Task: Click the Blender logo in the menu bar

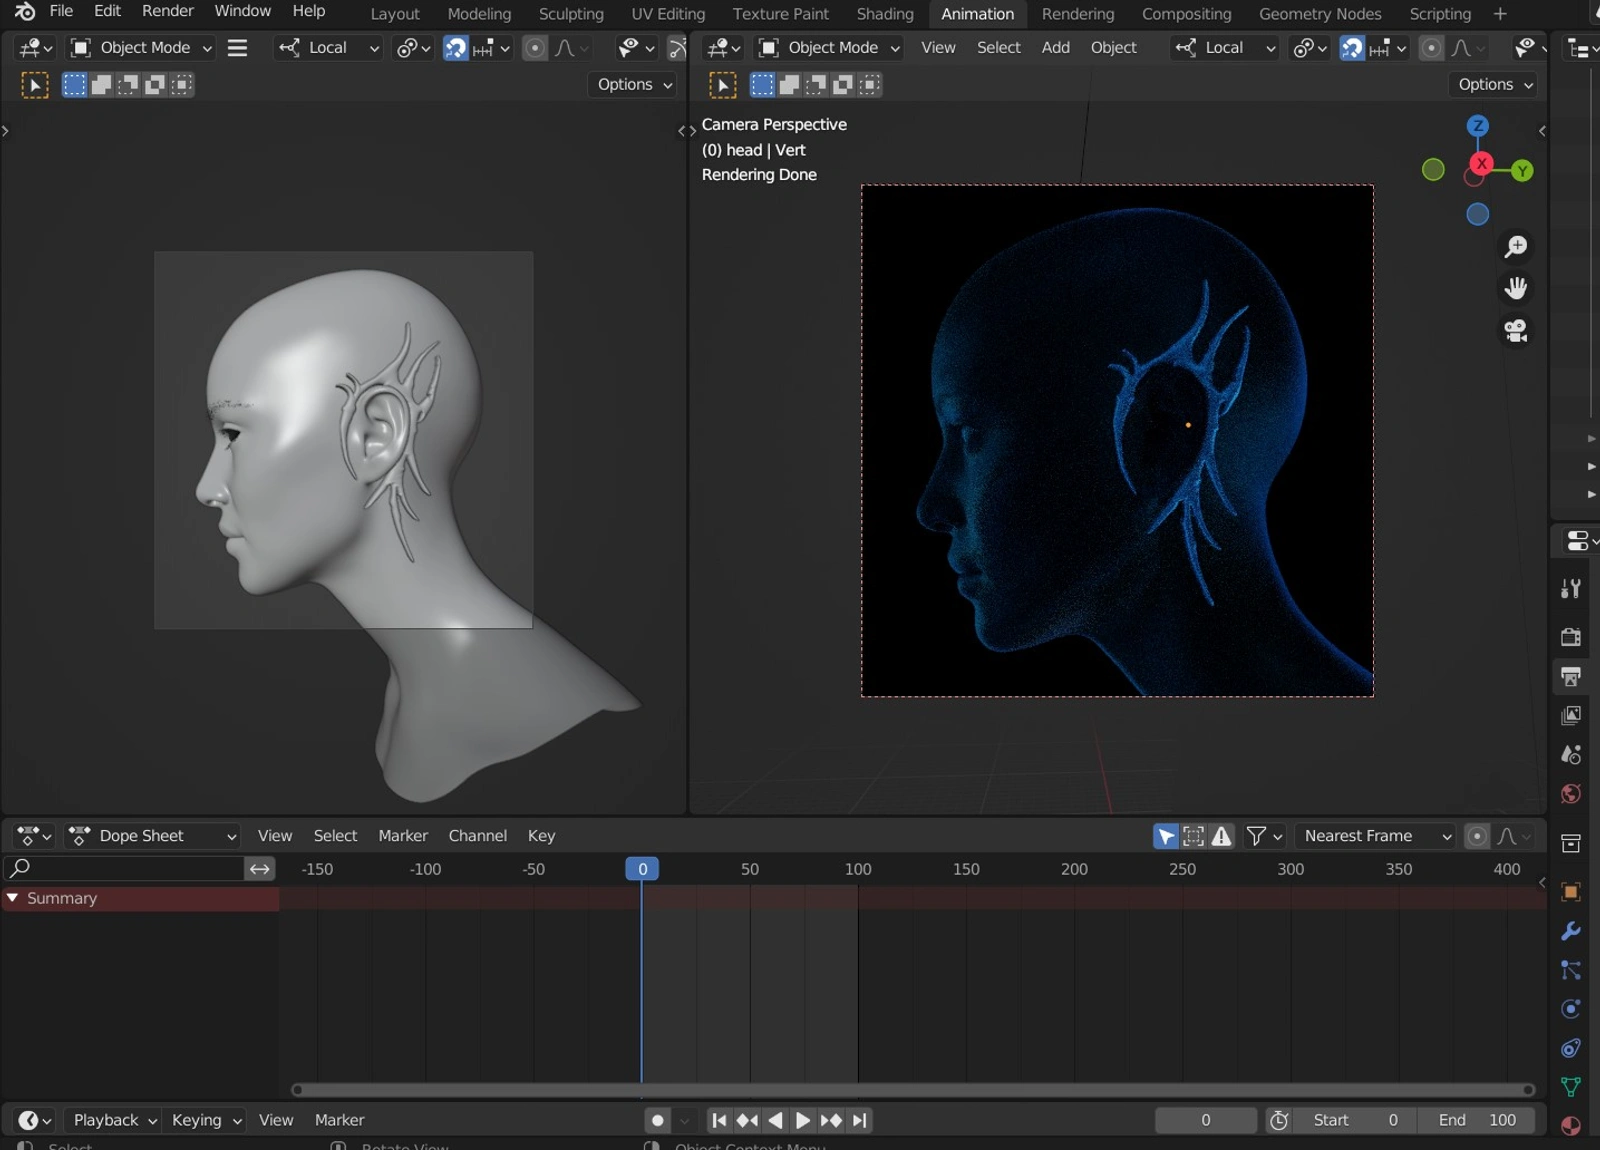Action: [24, 11]
